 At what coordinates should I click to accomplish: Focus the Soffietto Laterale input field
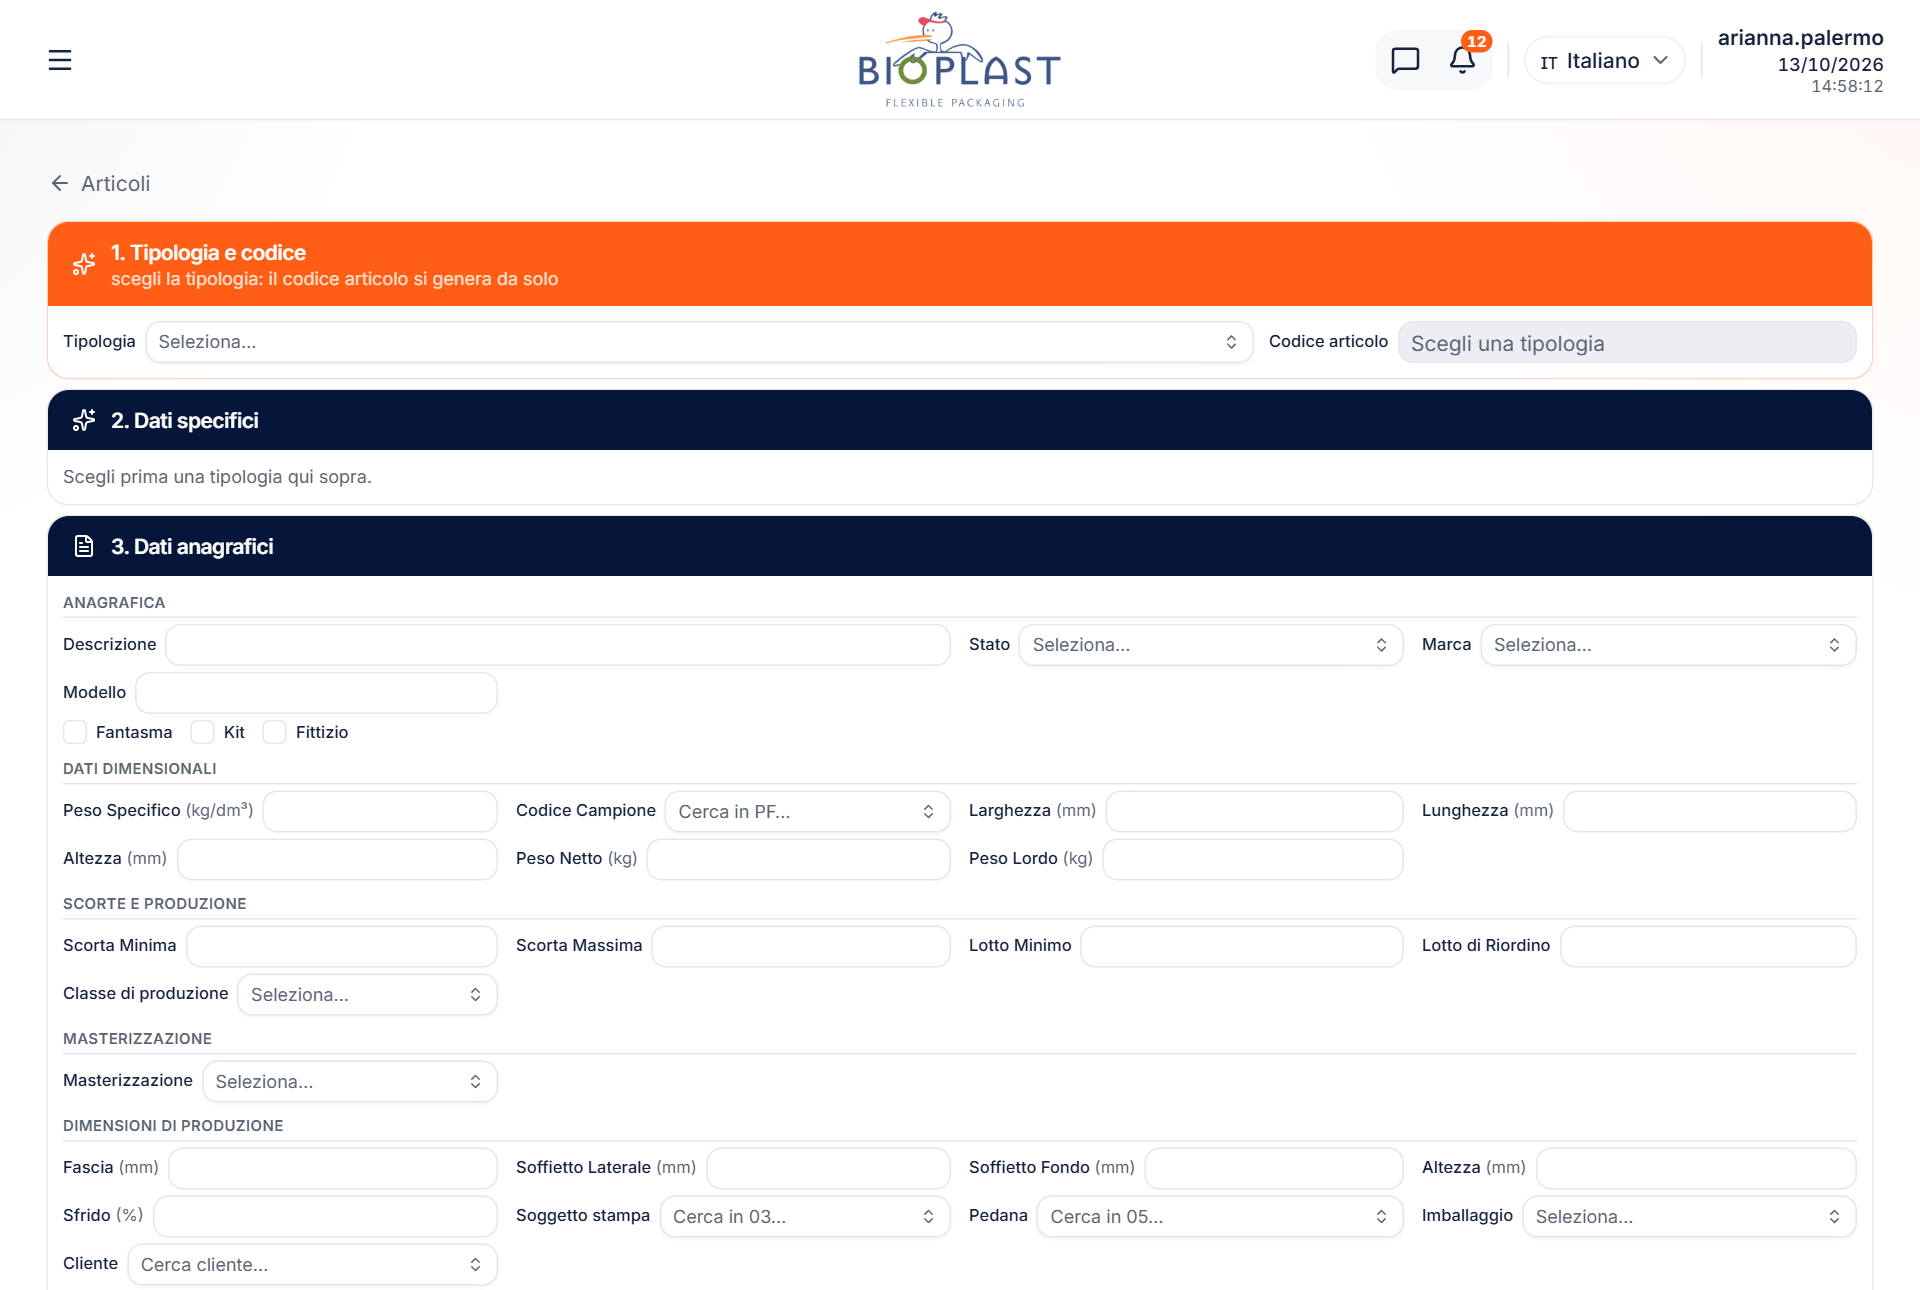tap(828, 1169)
